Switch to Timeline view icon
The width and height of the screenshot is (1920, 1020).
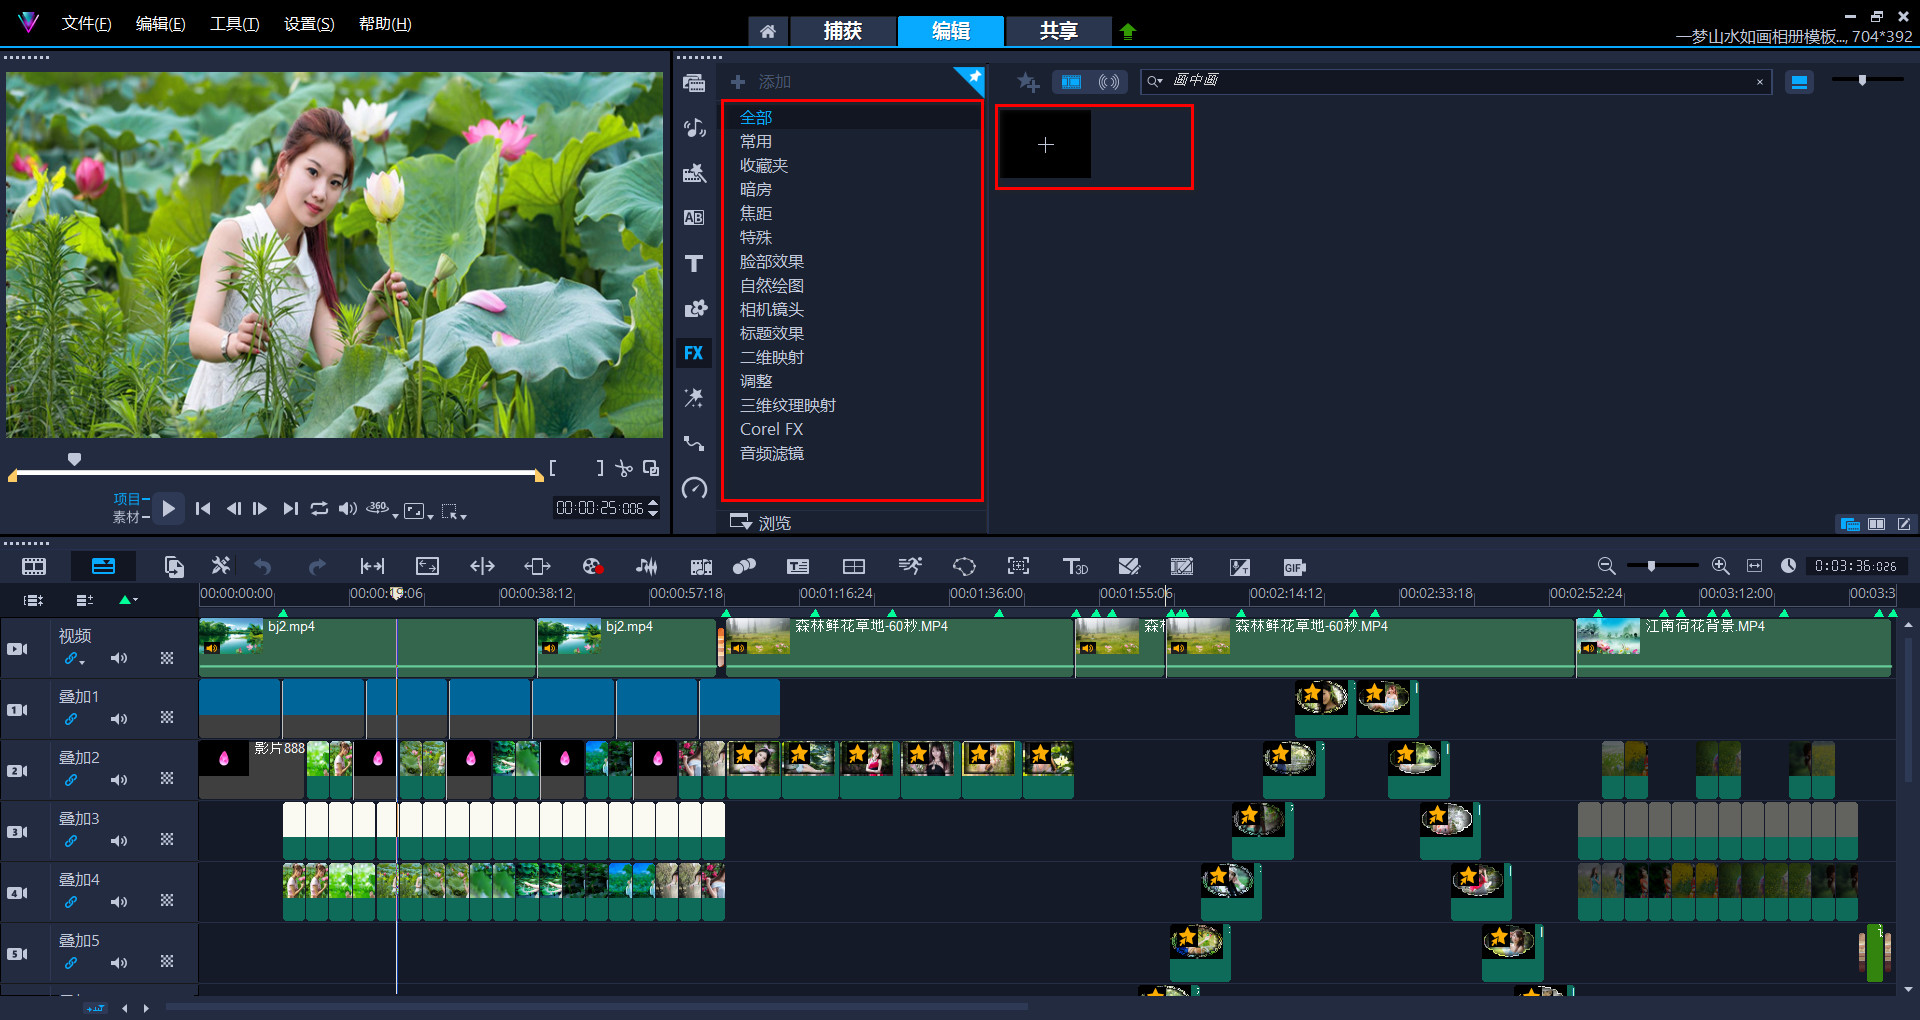(x=103, y=567)
